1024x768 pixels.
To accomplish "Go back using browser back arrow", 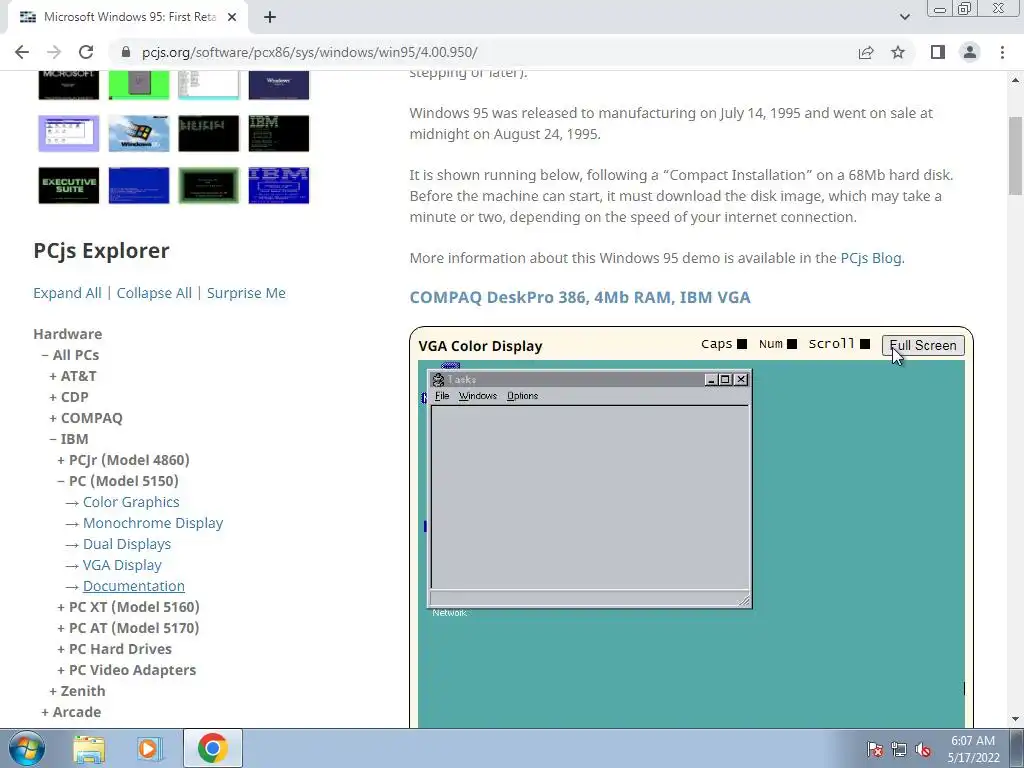I will pos(22,52).
